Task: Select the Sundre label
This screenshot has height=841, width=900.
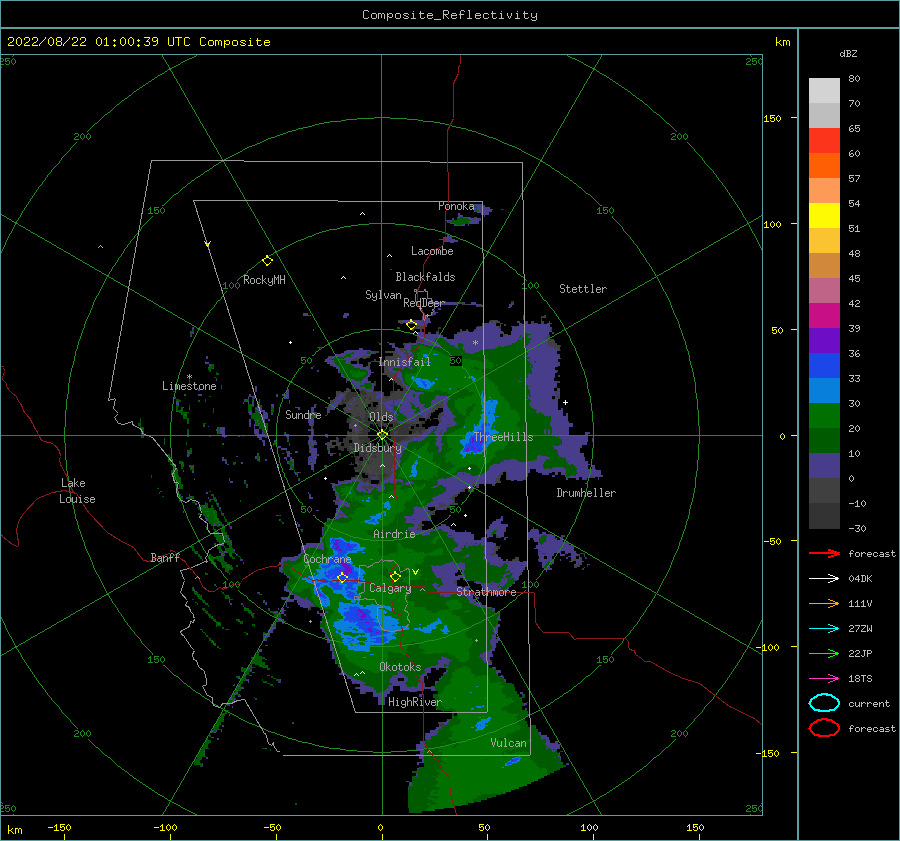Action: pos(303,414)
